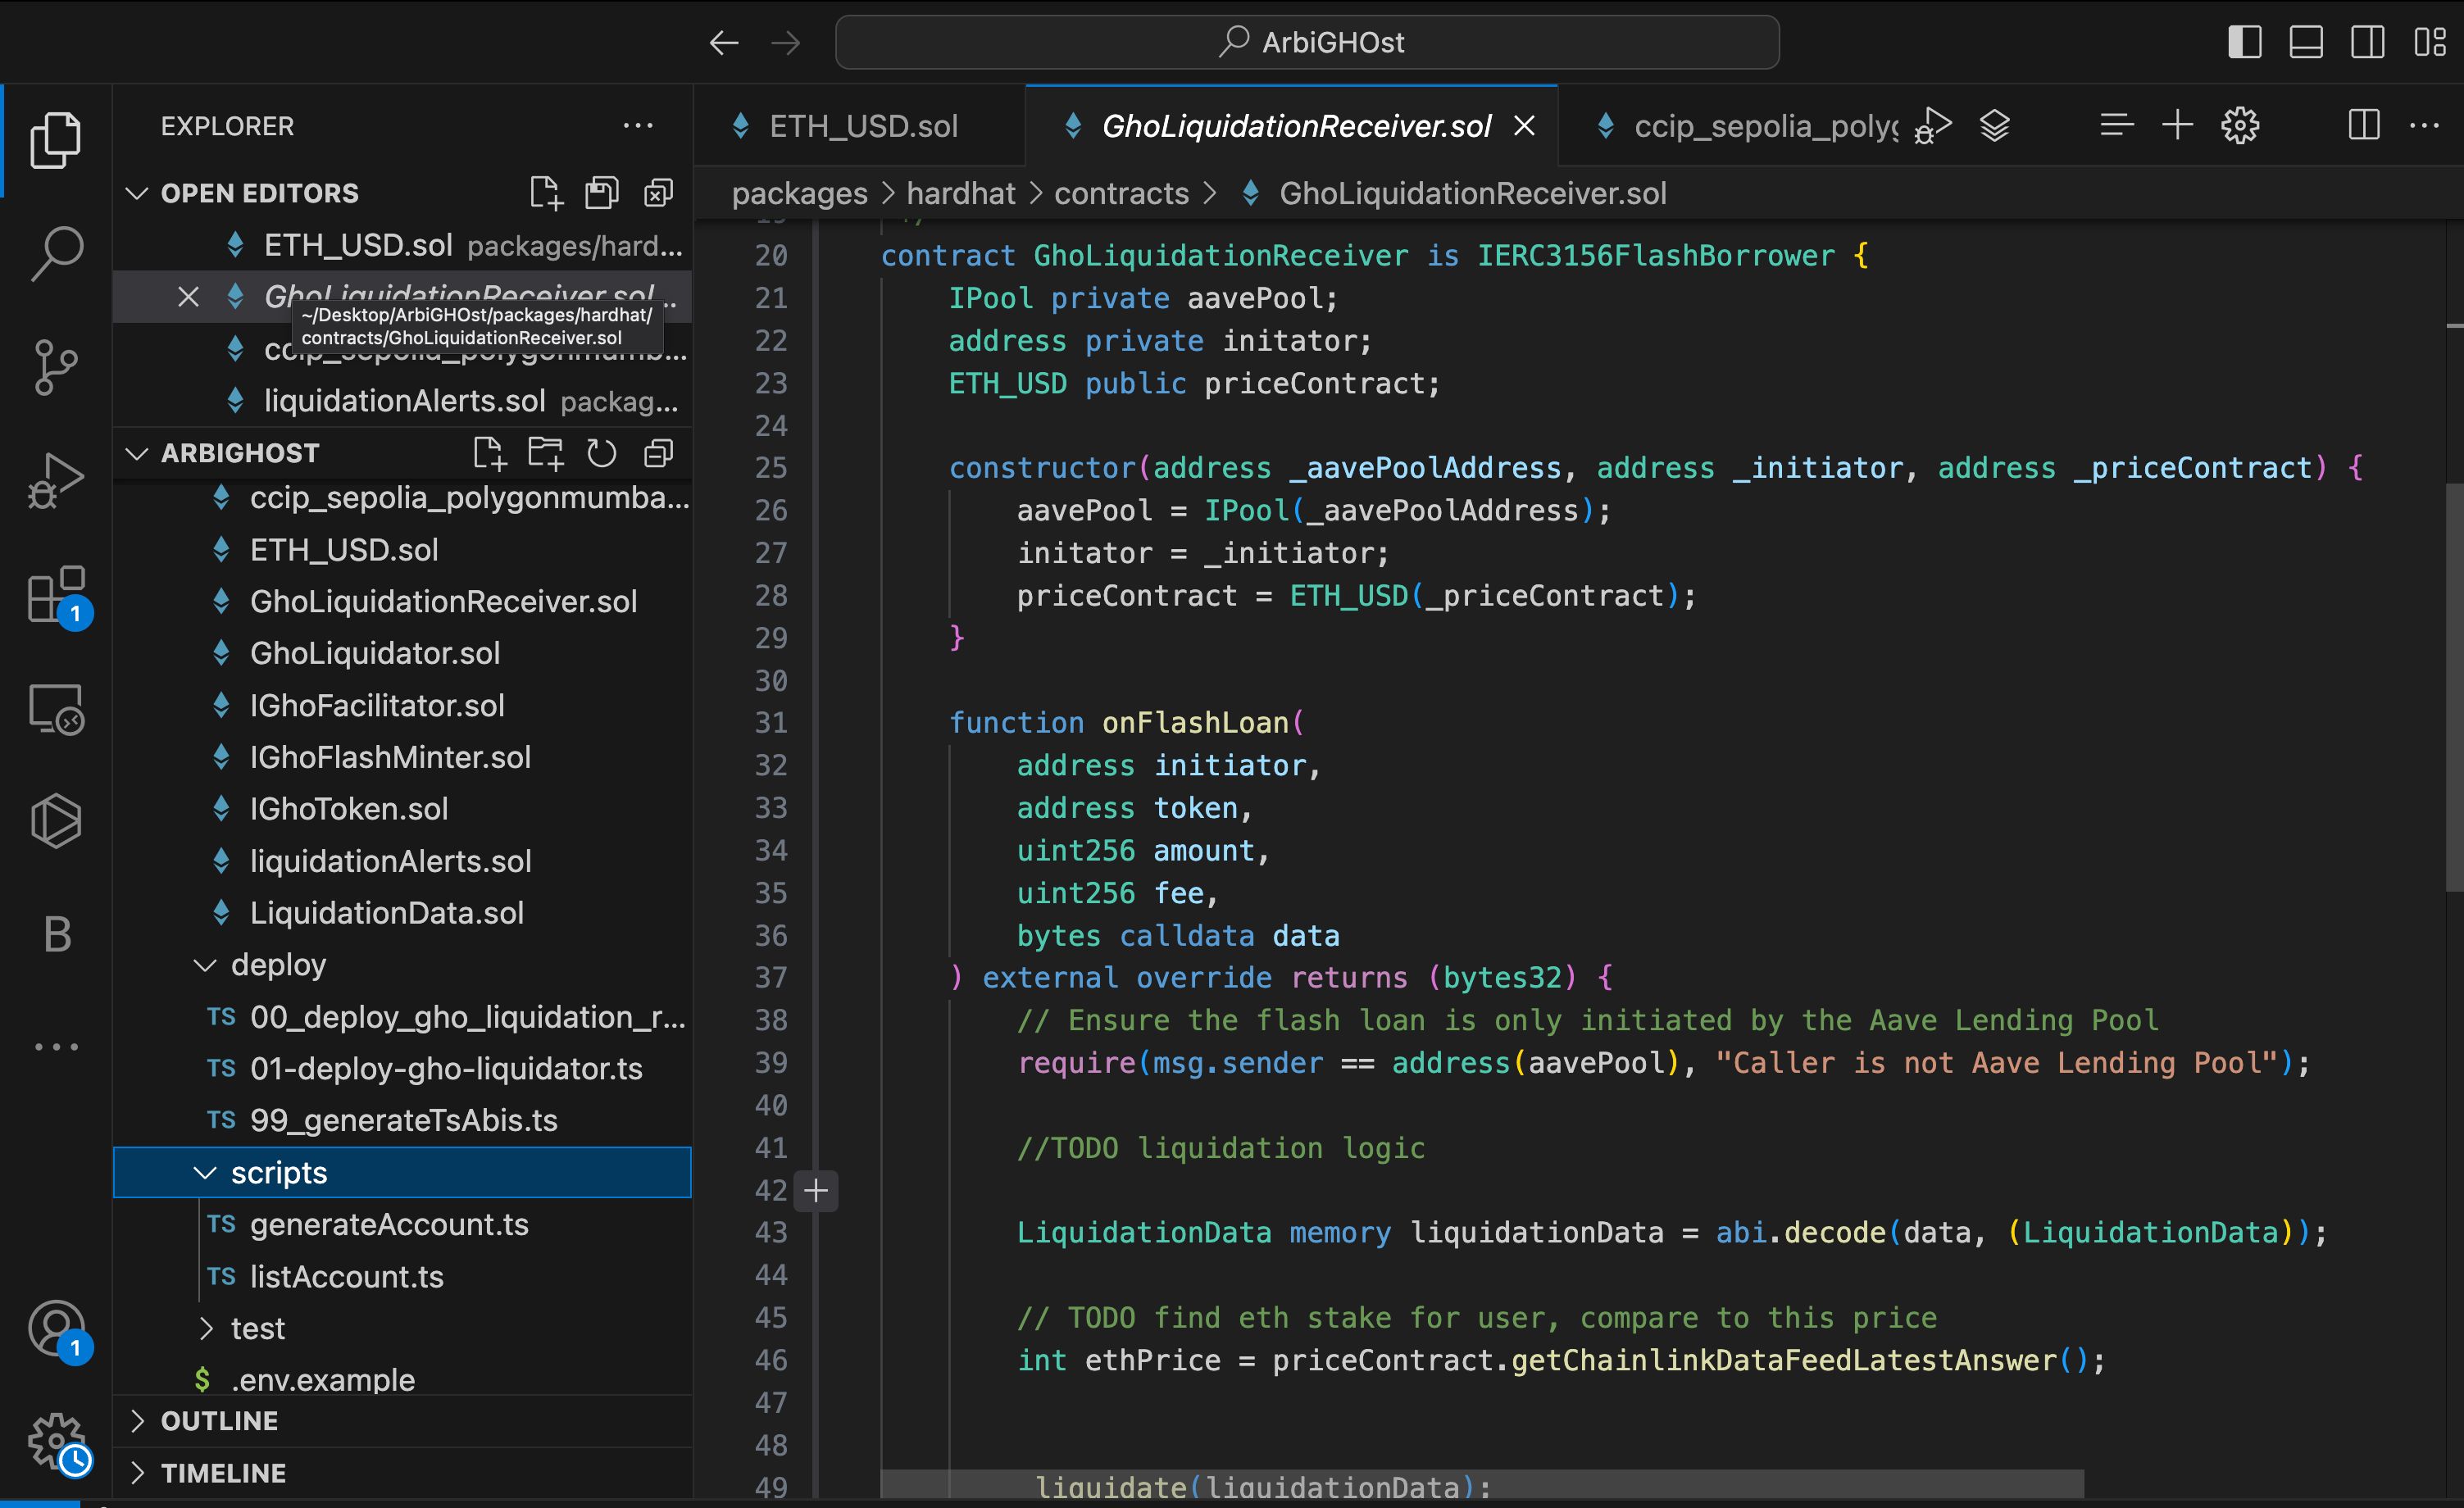Close the GhoLiquidationReceiver.sol tab

[x=1524, y=126]
